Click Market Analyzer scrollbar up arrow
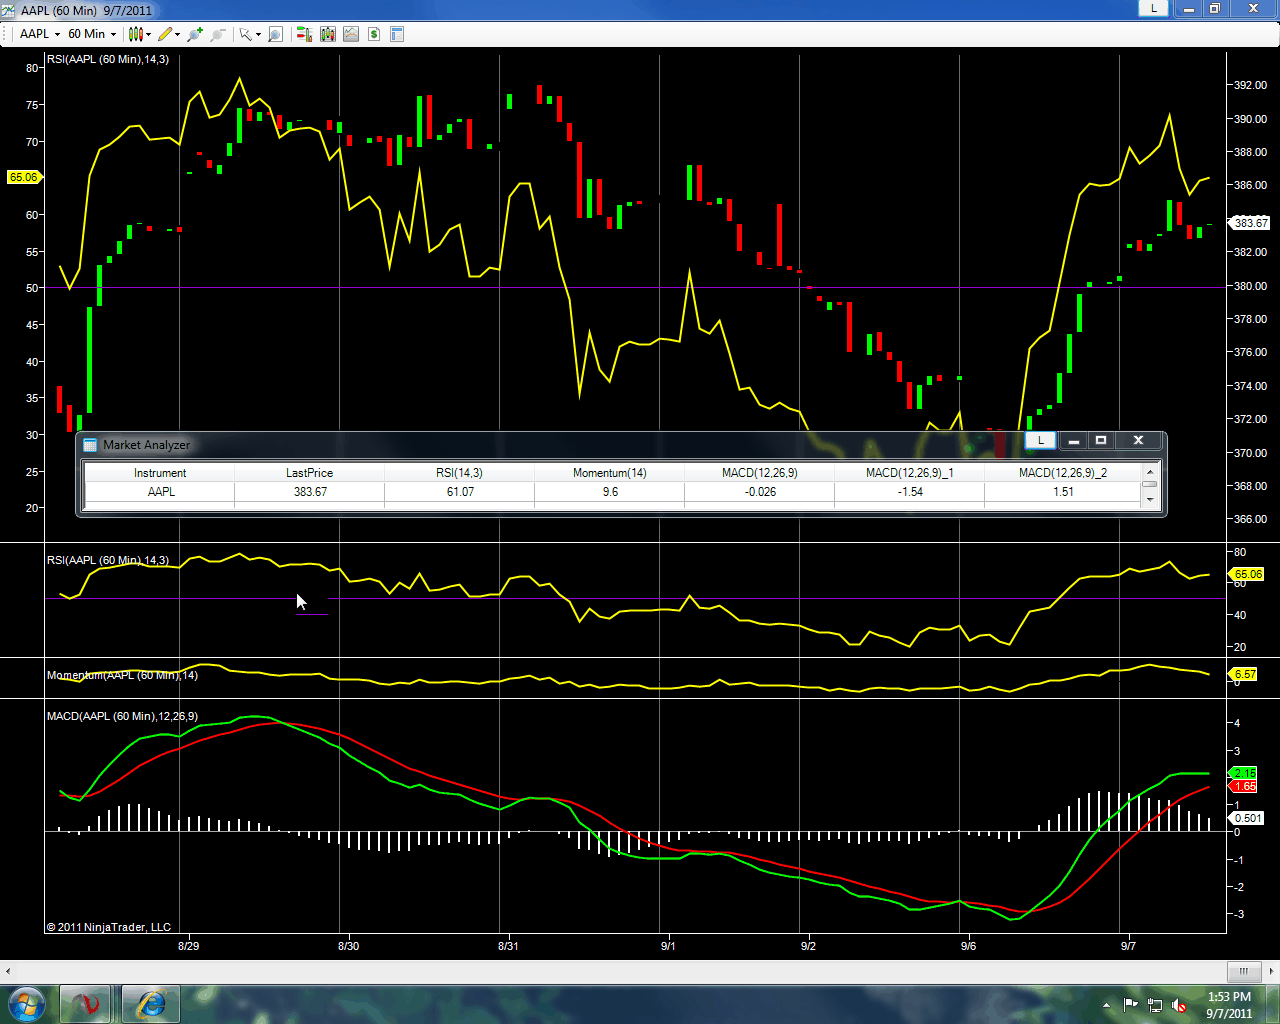The image size is (1280, 1024). coord(1150,471)
